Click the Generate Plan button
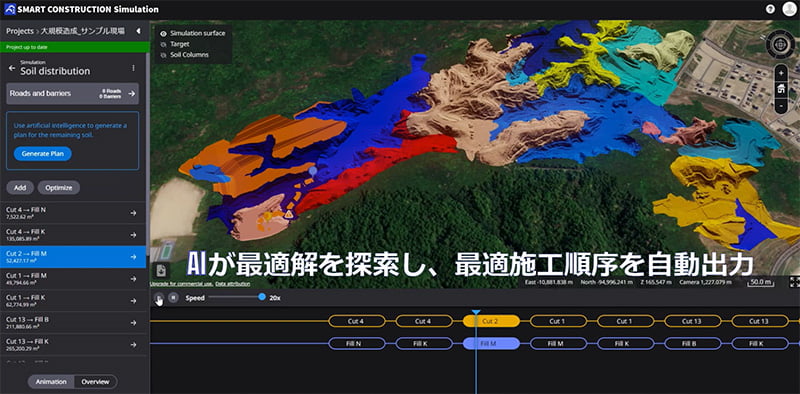This screenshot has height=394, width=800. pos(43,154)
